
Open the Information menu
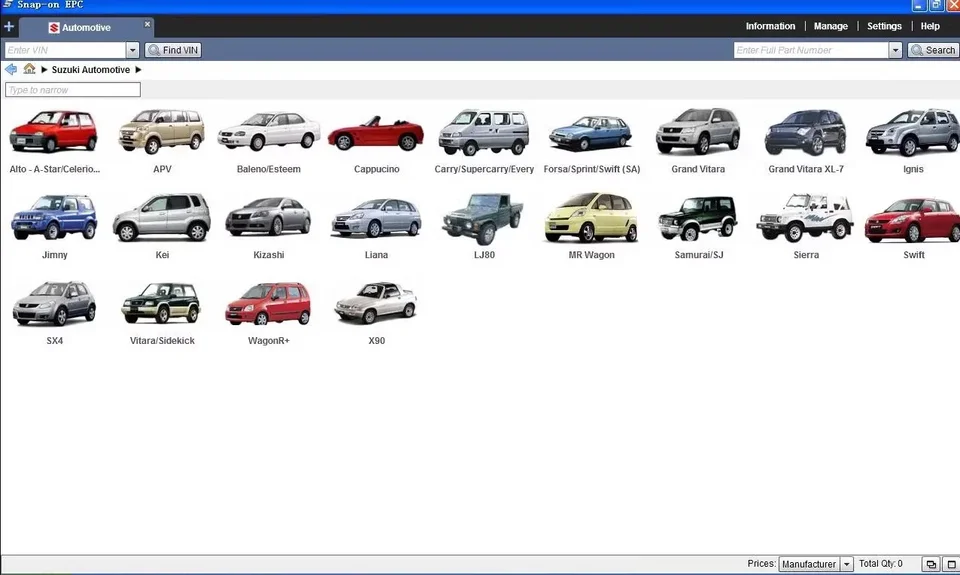coord(770,26)
